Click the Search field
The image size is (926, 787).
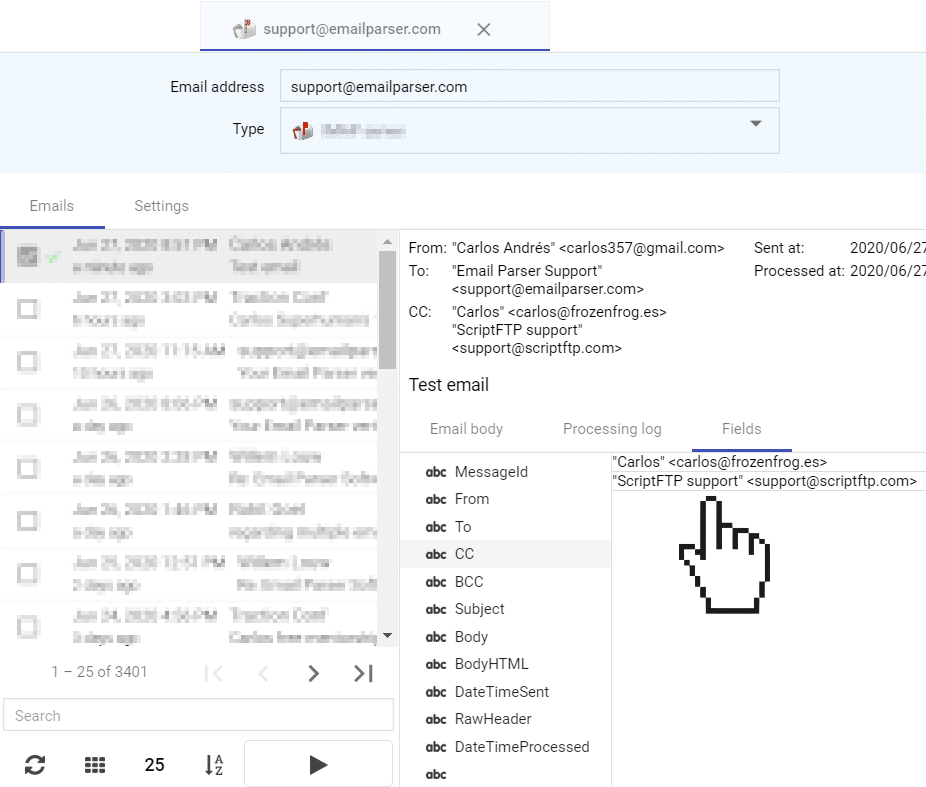tap(198, 715)
